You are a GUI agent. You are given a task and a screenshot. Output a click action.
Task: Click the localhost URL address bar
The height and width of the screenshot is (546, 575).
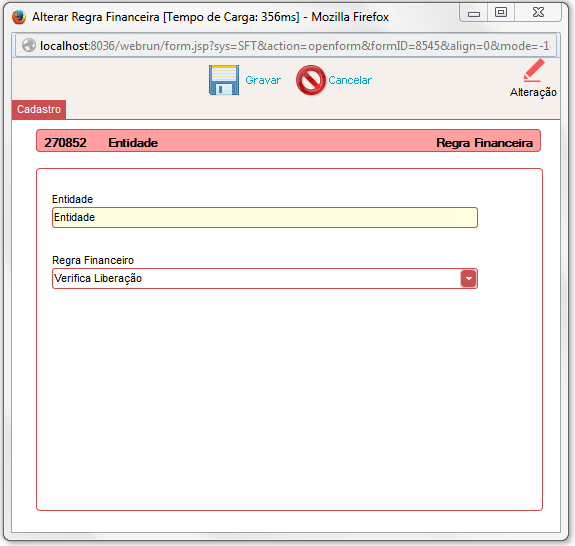(x=286, y=45)
